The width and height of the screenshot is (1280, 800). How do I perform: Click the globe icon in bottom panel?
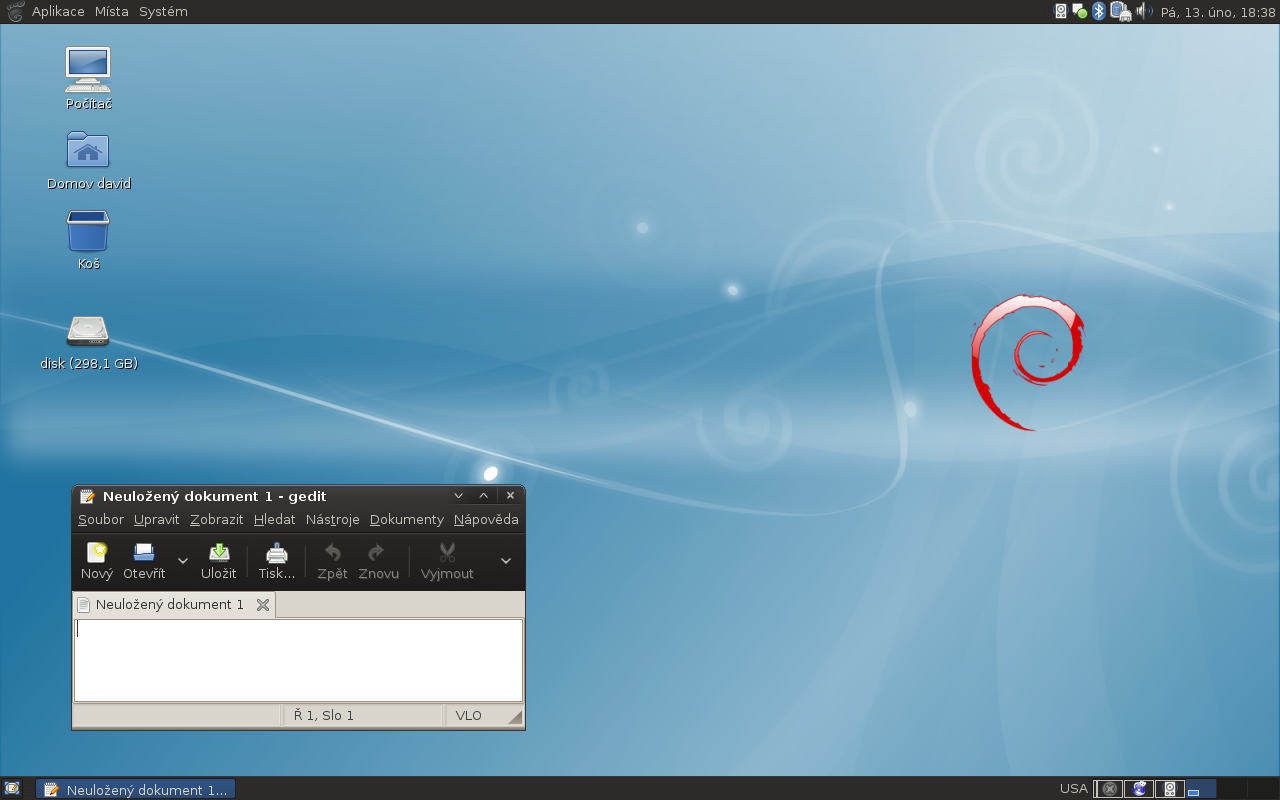(x=1139, y=788)
